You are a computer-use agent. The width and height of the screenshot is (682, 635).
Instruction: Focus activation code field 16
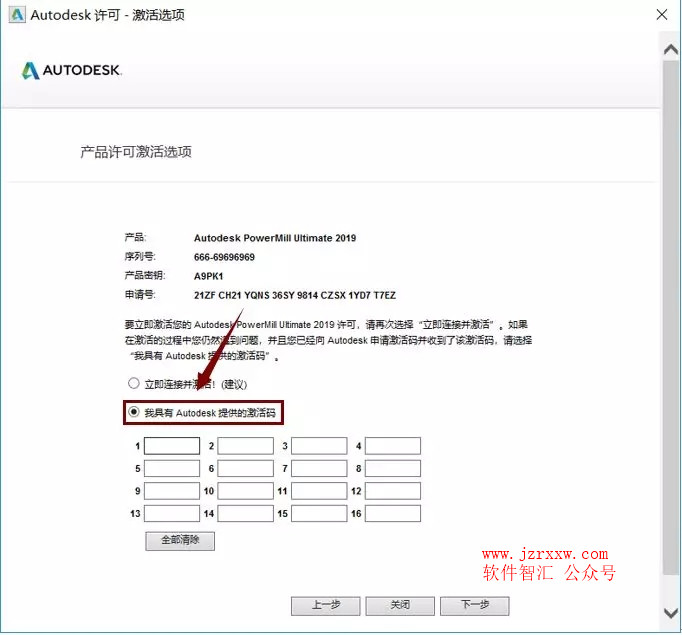point(393,514)
